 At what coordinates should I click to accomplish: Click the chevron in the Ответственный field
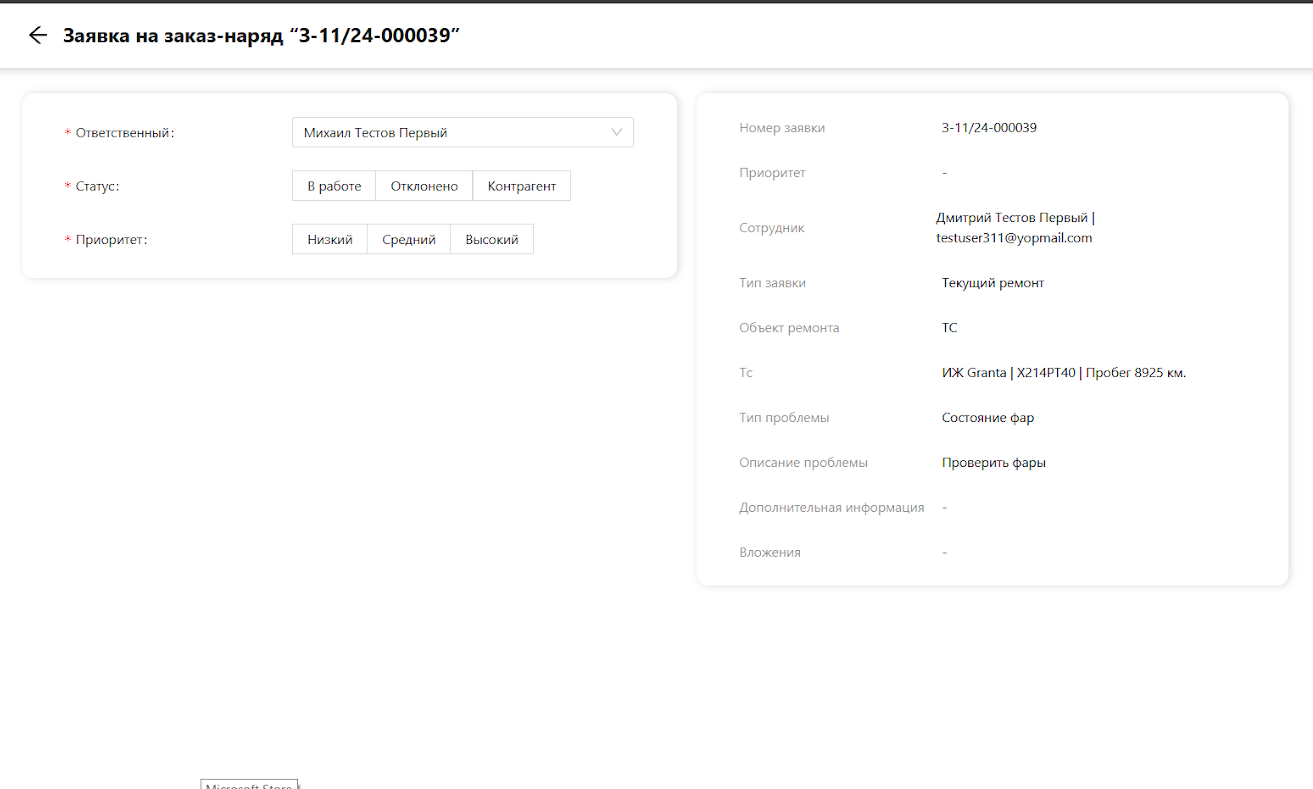click(x=616, y=132)
